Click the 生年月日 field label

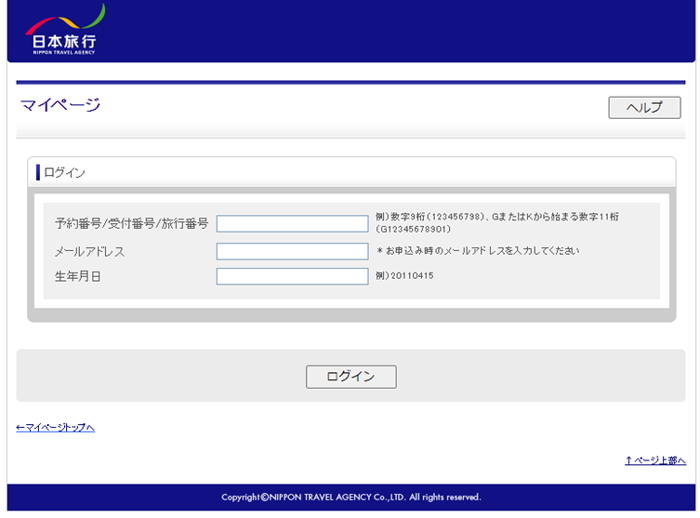78,276
